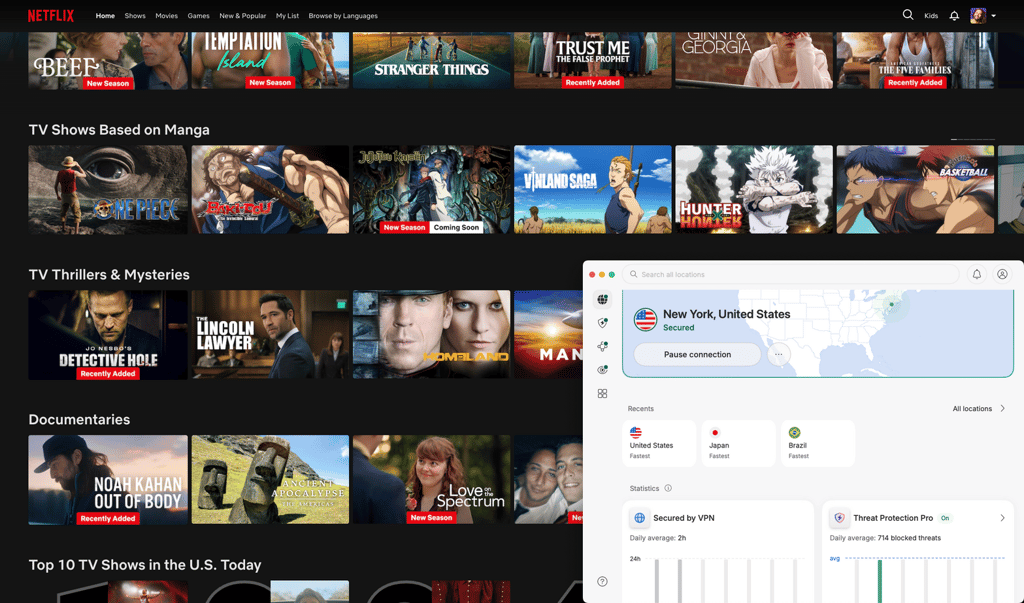The width and height of the screenshot is (1024, 603).
Task: Open the Movies menu item
Action: [x=167, y=16]
